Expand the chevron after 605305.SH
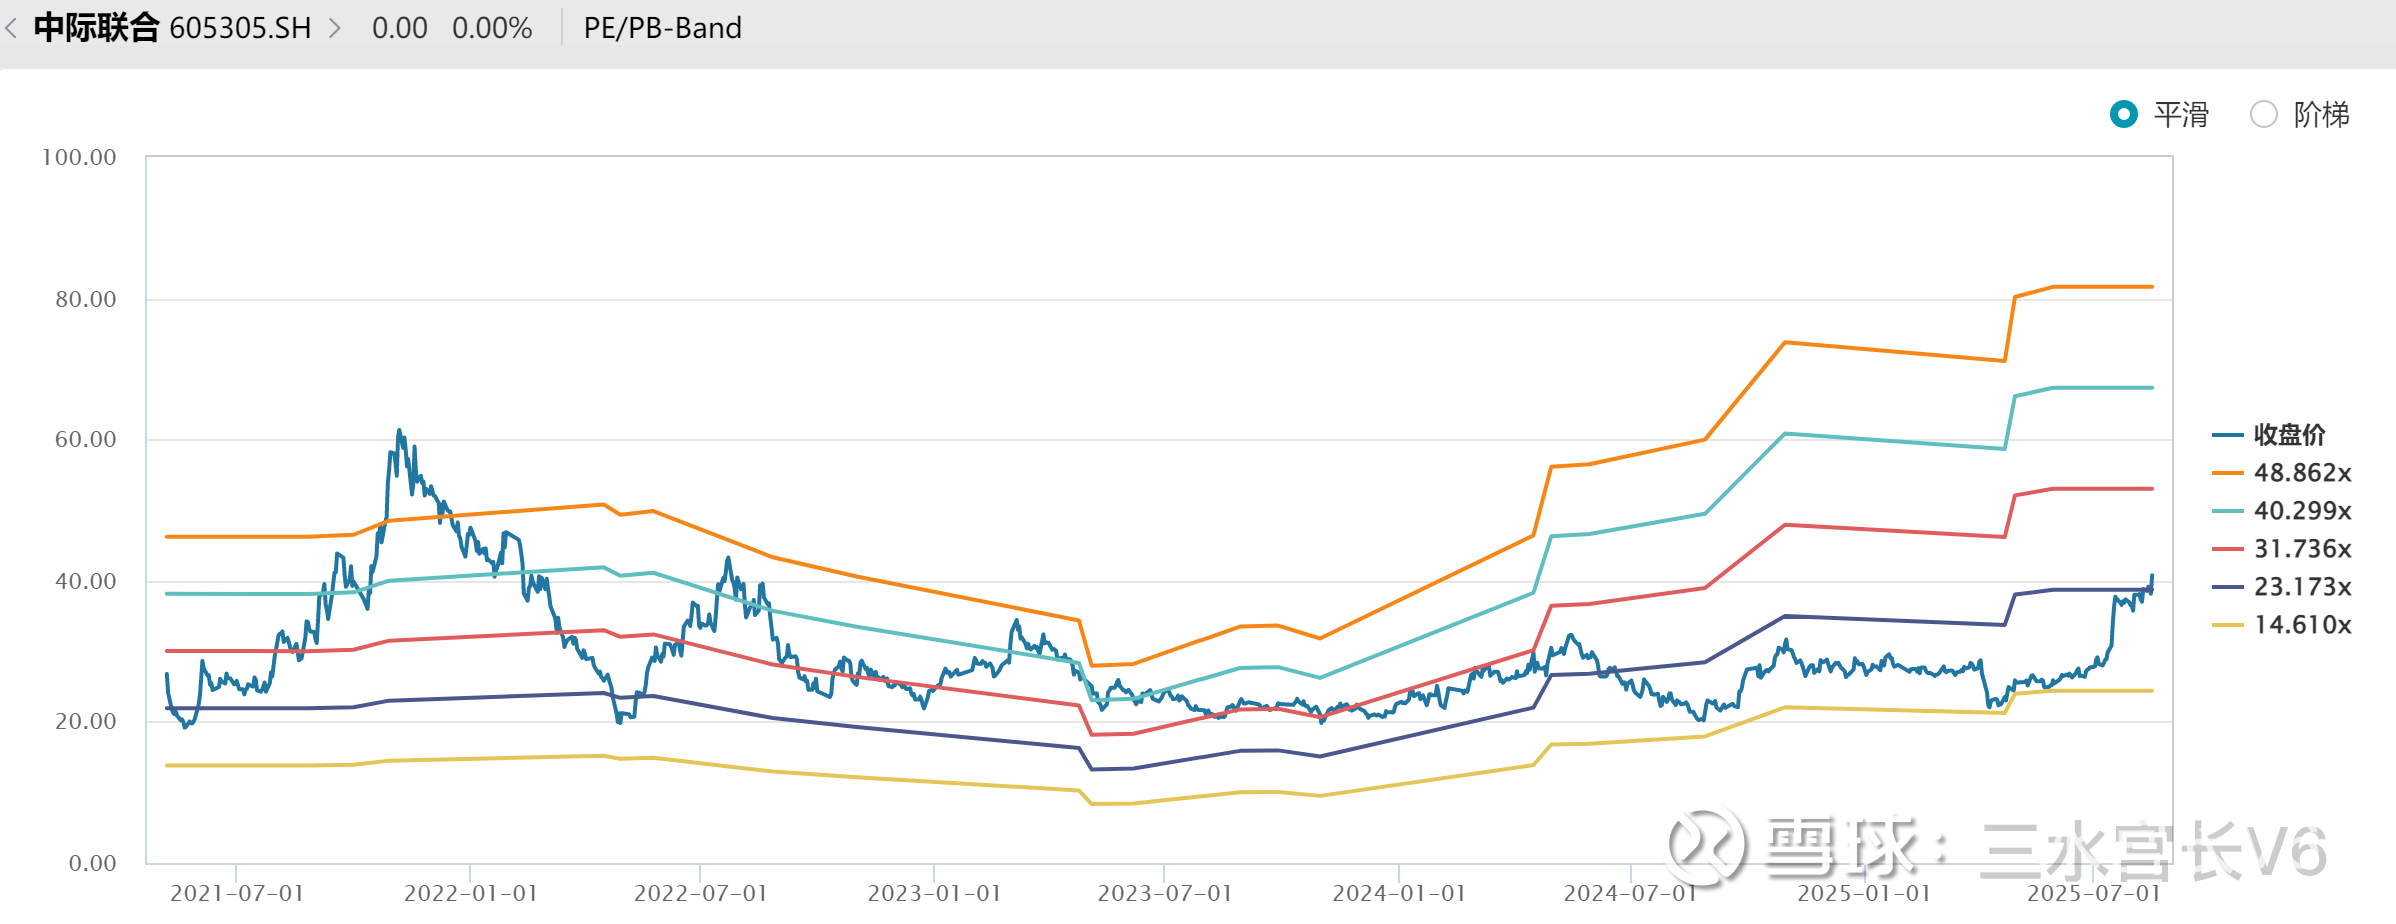This screenshot has width=2396, height=924. pos(335,28)
